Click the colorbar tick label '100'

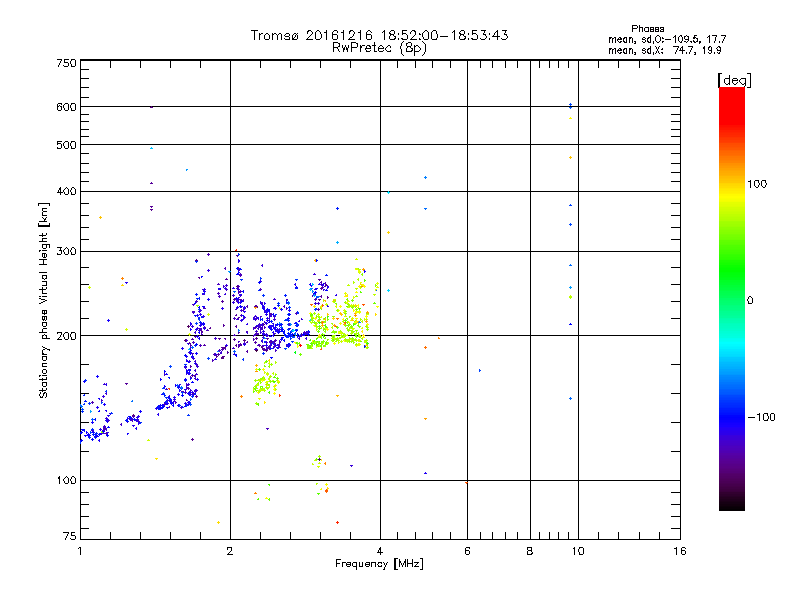click(x=757, y=184)
